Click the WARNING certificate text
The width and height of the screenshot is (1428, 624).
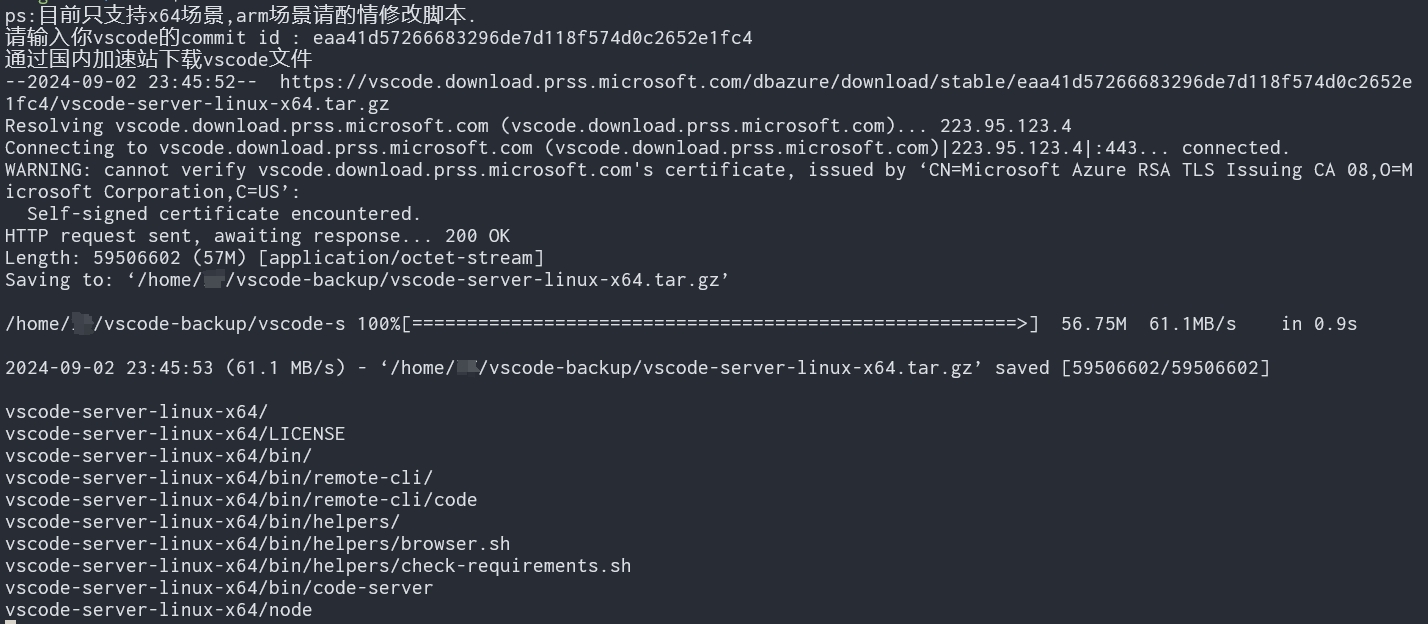[x=708, y=181]
